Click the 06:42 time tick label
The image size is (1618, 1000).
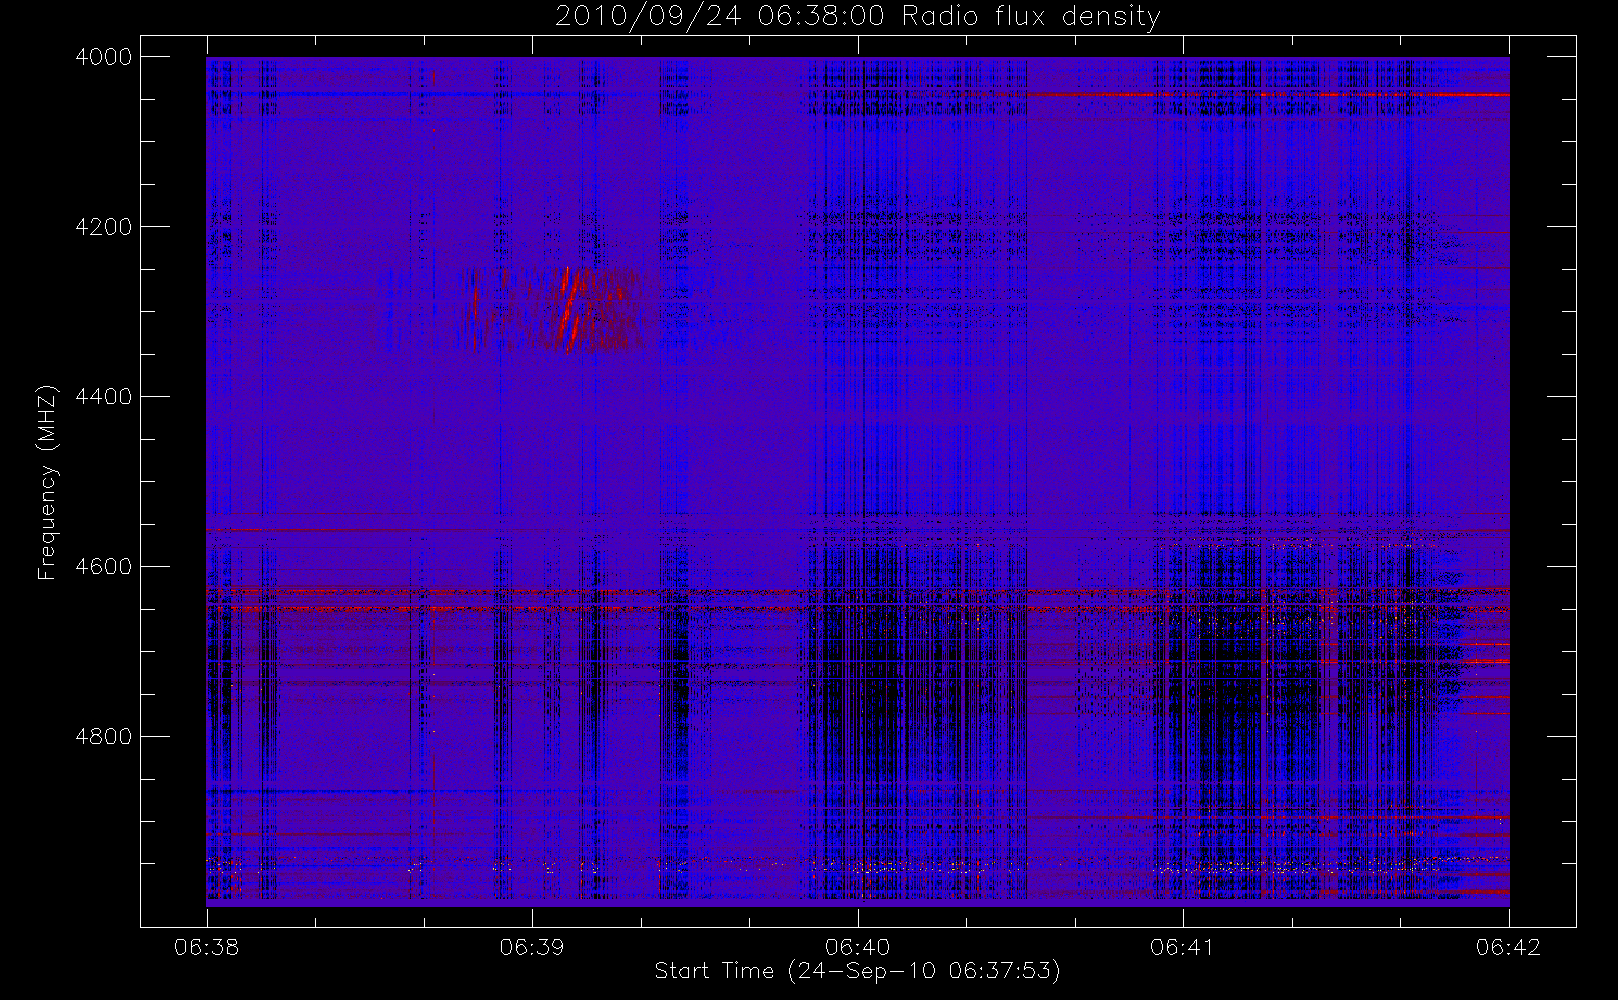point(1508,947)
